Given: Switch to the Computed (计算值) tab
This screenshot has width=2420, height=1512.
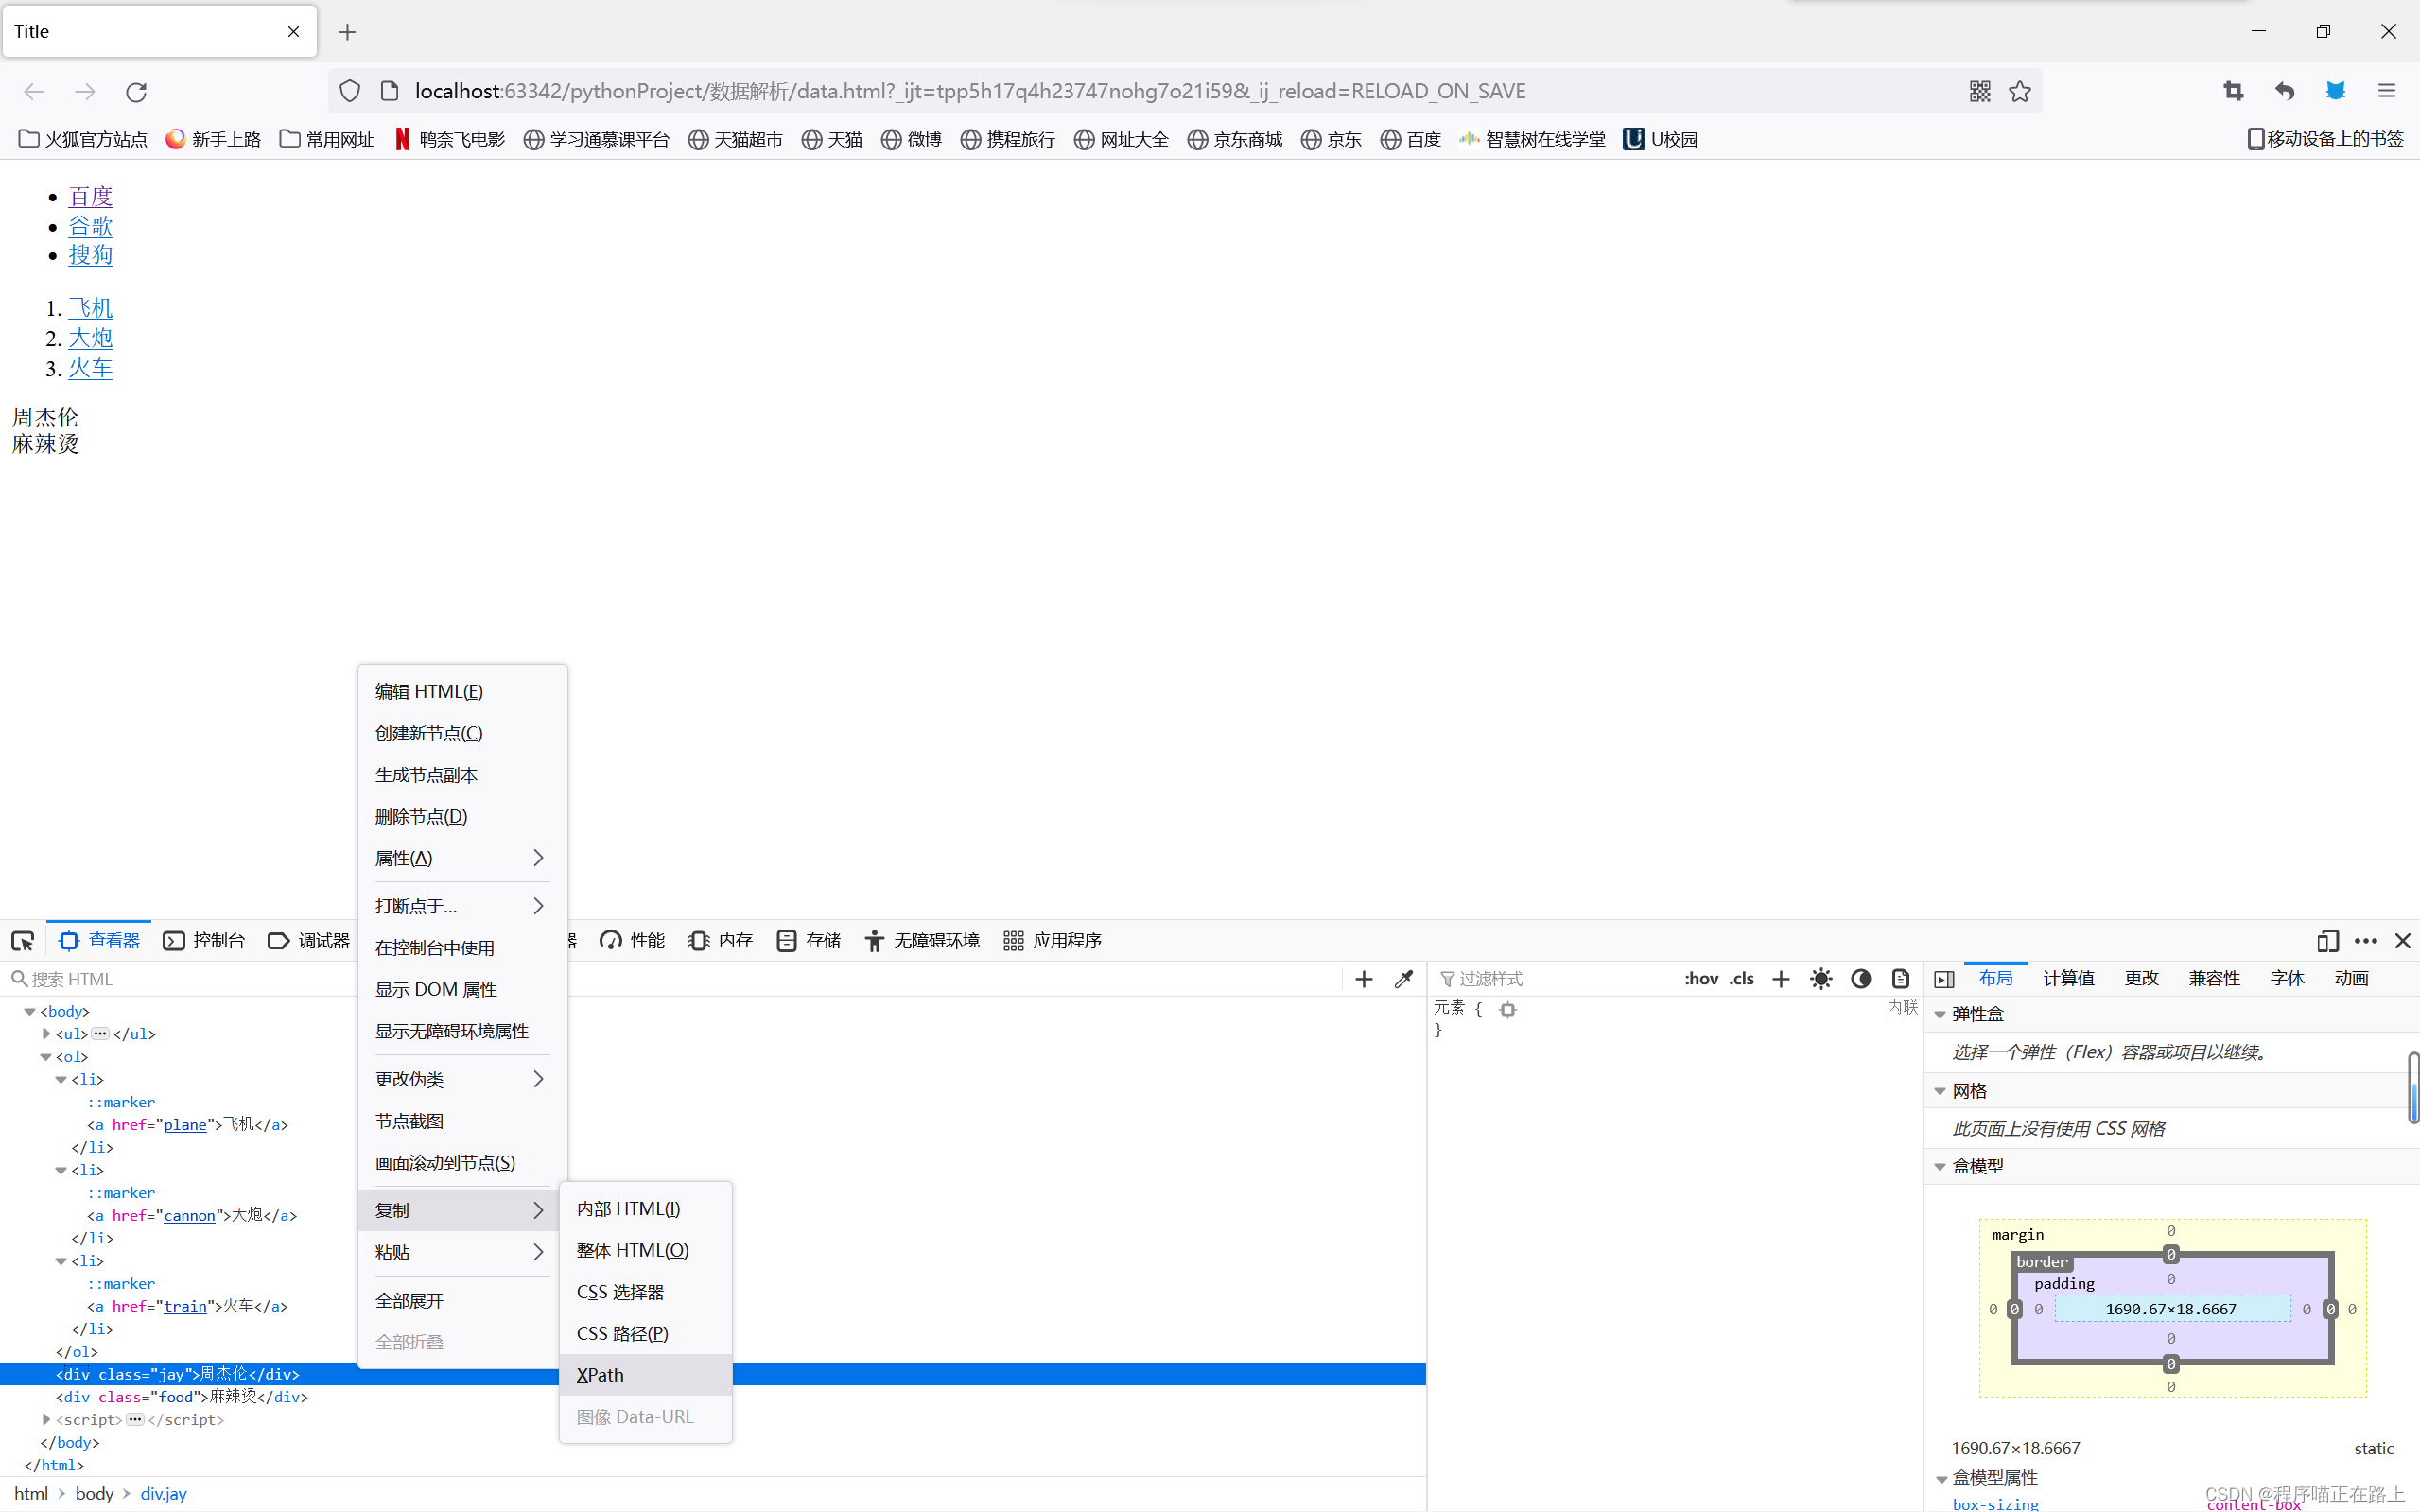Looking at the screenshot, I should coord(2068,978).
